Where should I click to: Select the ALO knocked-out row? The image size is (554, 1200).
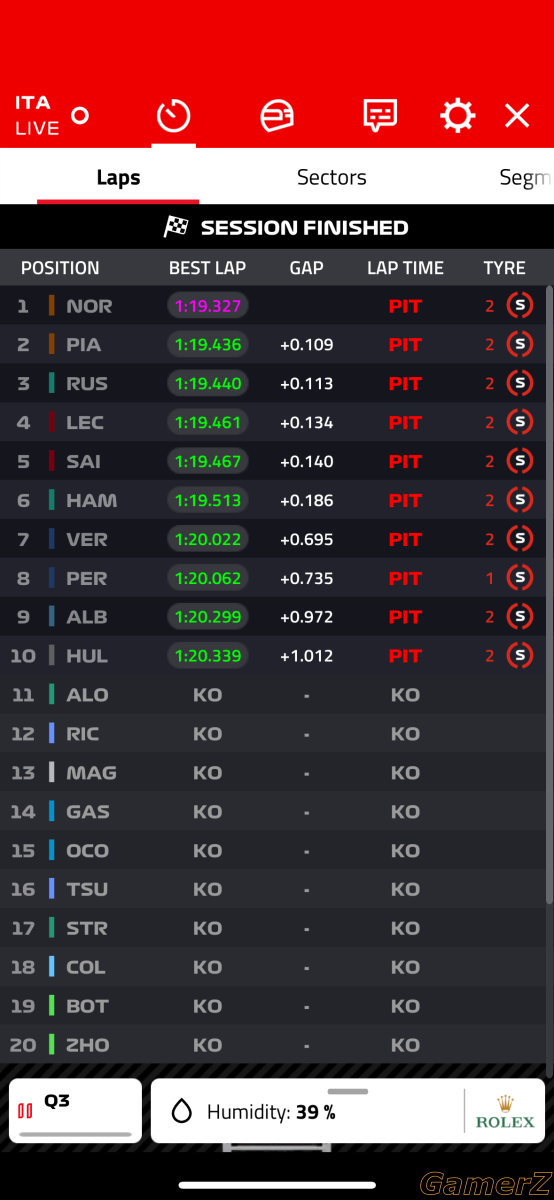pos(277,694)
